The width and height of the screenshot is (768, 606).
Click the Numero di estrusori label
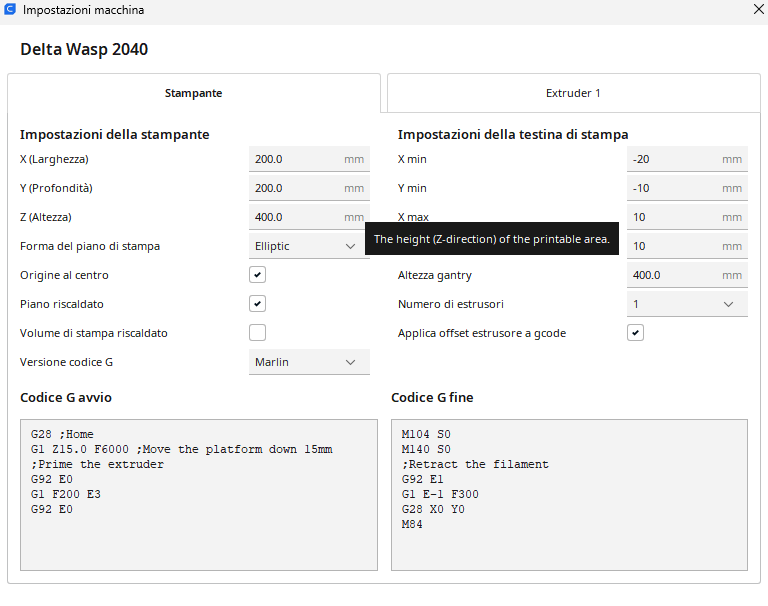451,304
